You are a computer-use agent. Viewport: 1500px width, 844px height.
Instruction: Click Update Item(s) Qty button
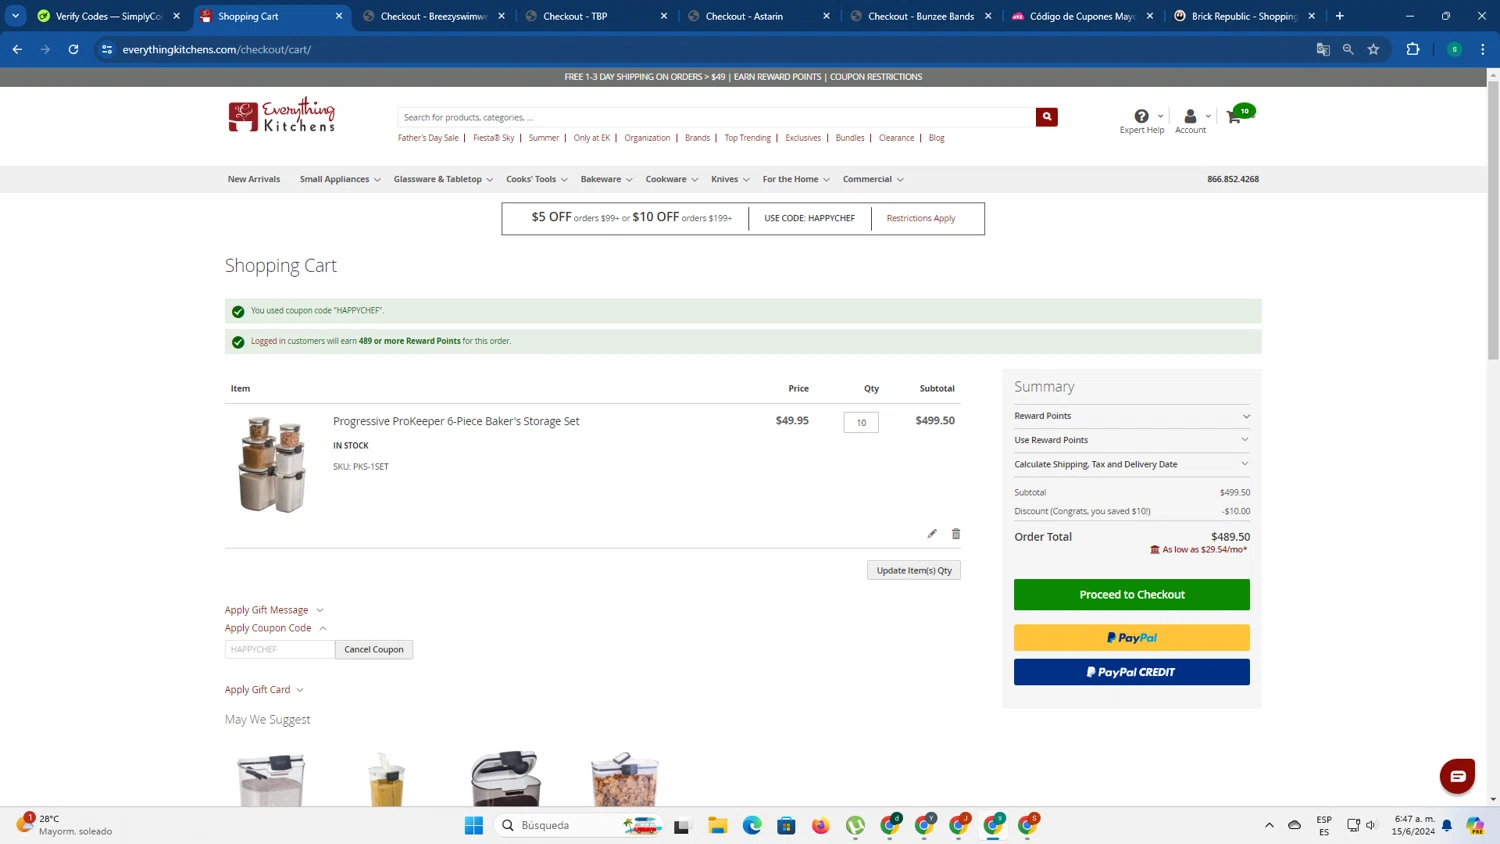click(x=914, y=570)
